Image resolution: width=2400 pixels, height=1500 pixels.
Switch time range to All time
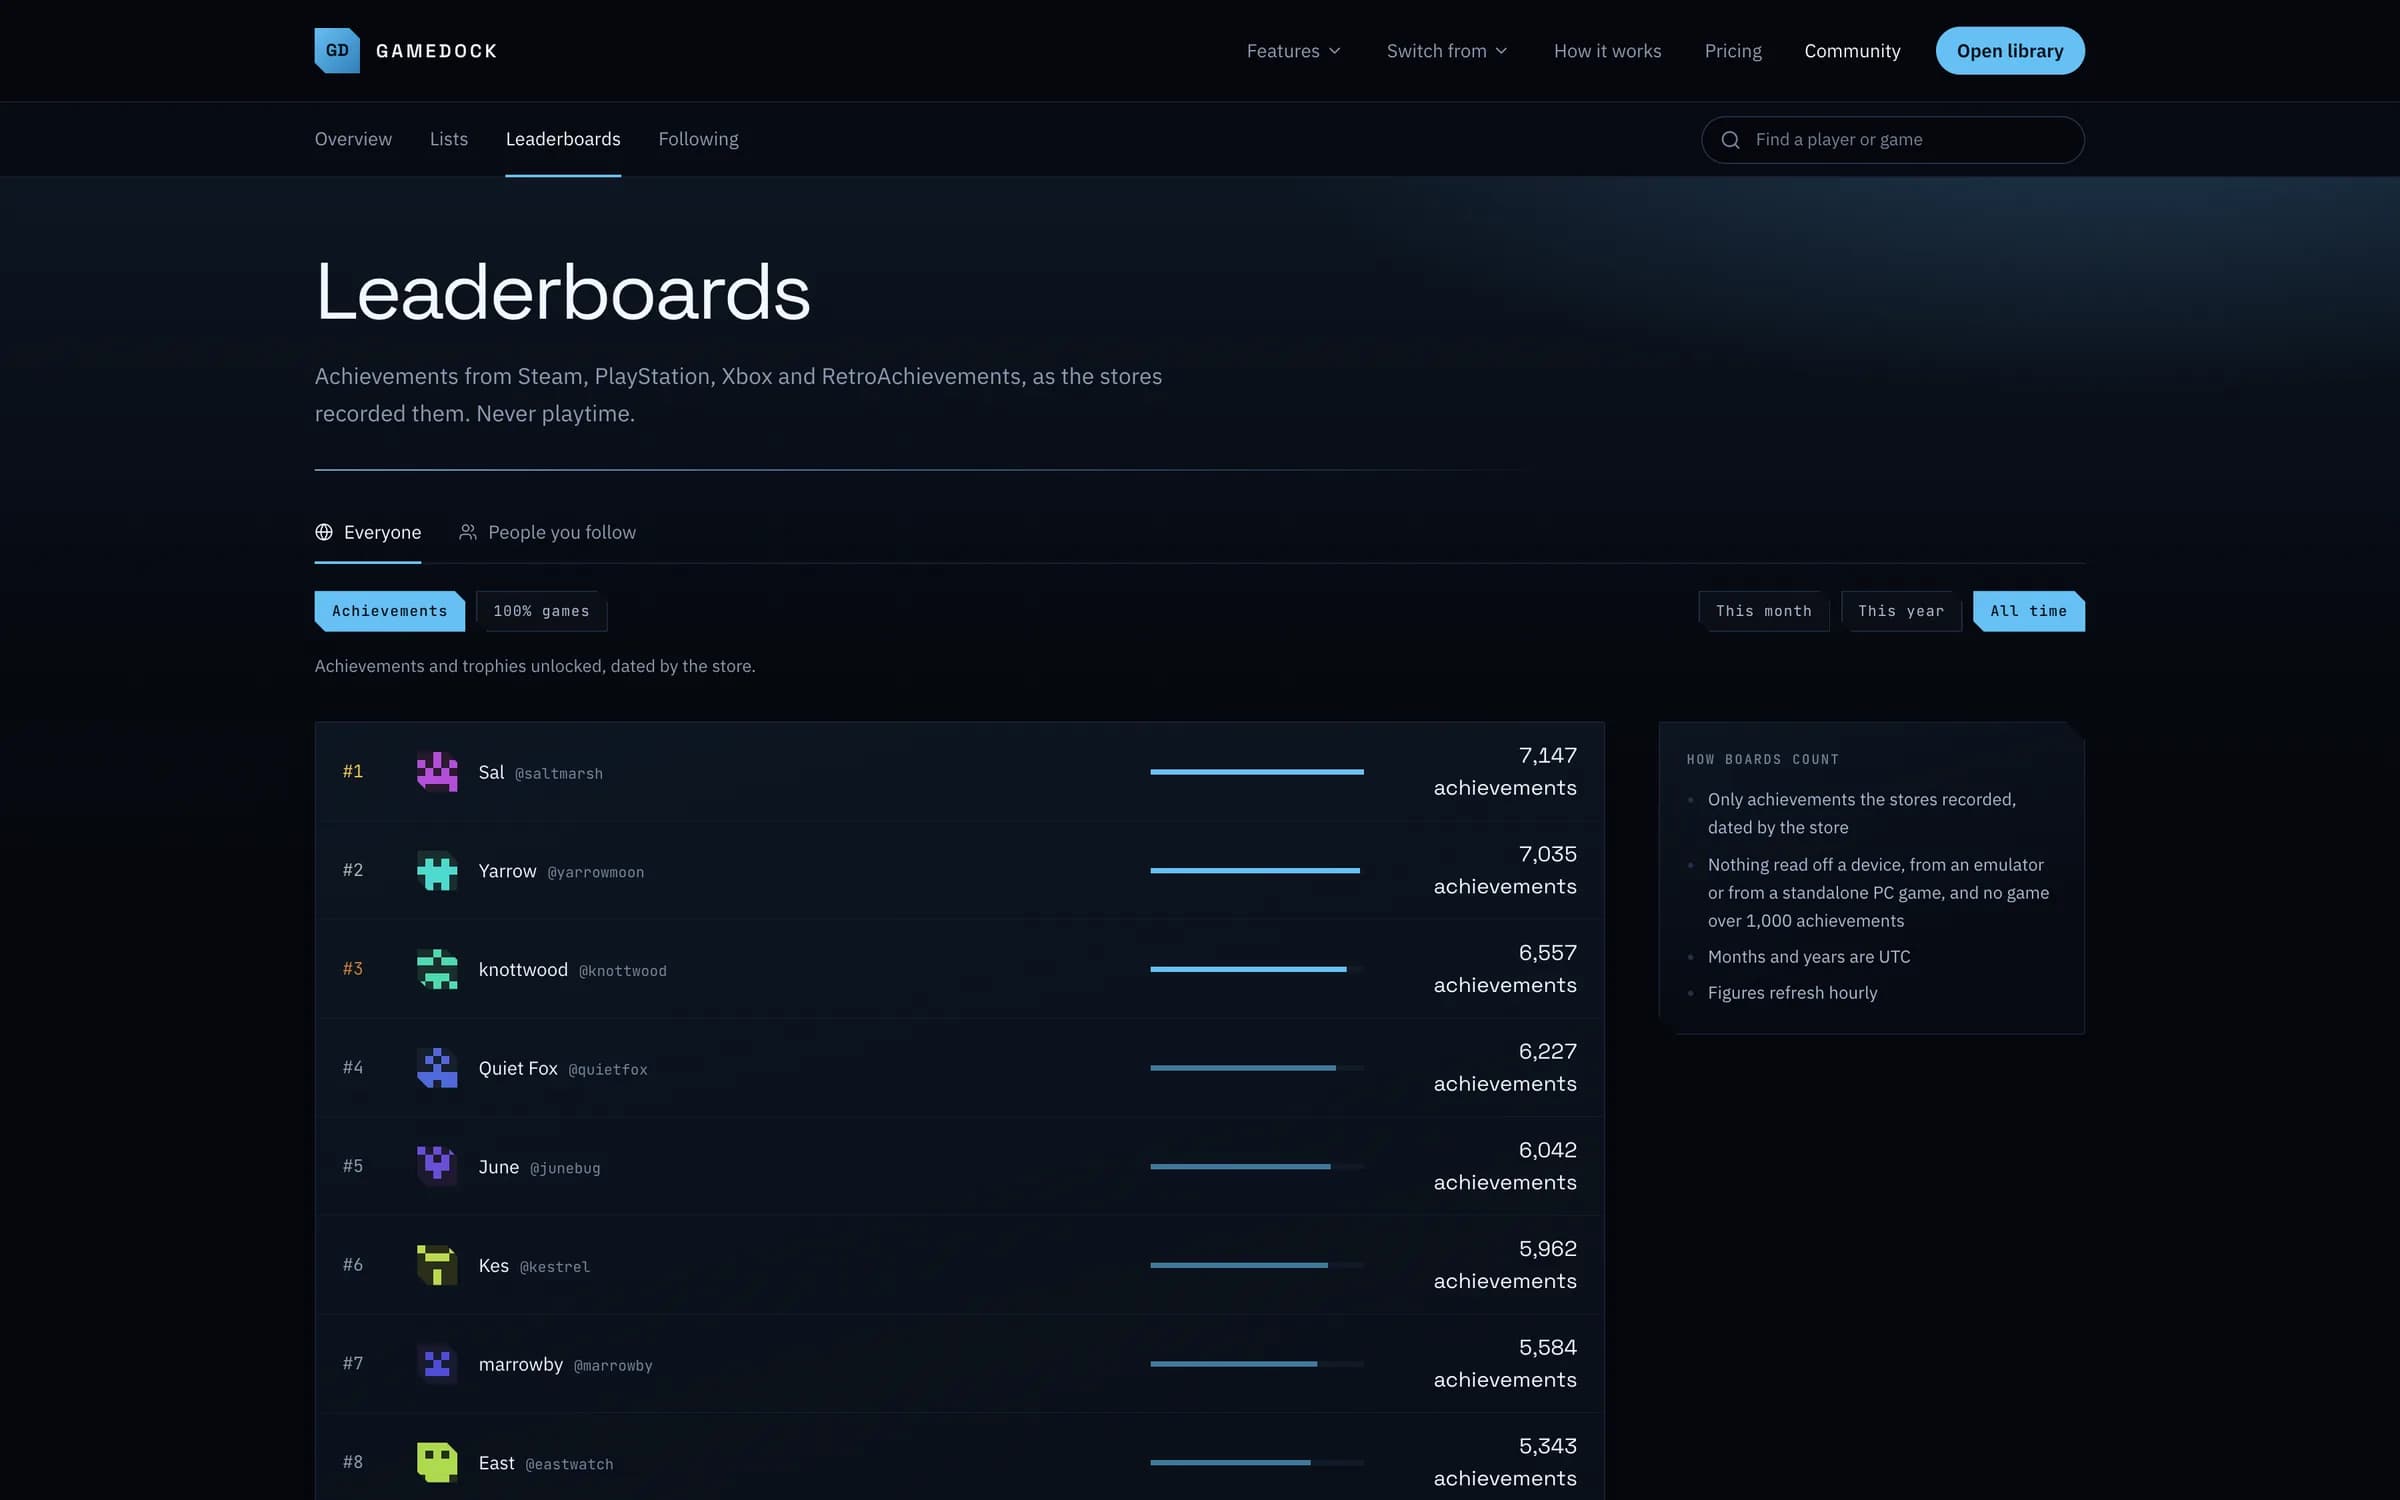(2028, 611)
